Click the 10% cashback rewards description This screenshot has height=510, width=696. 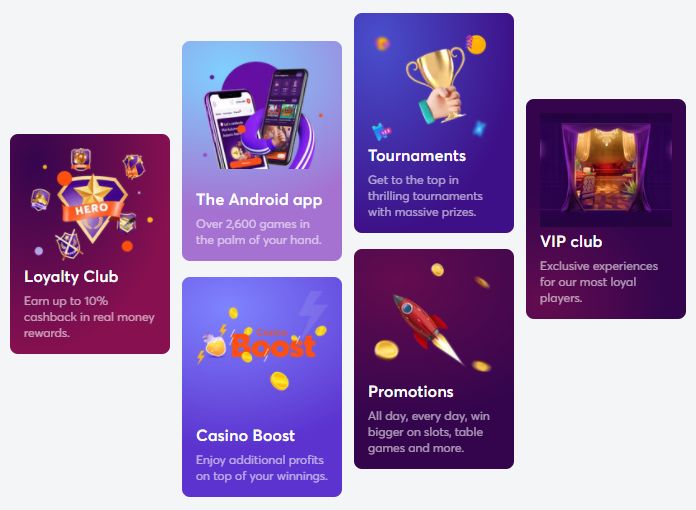pyautogui.click(x=89, y=317)
